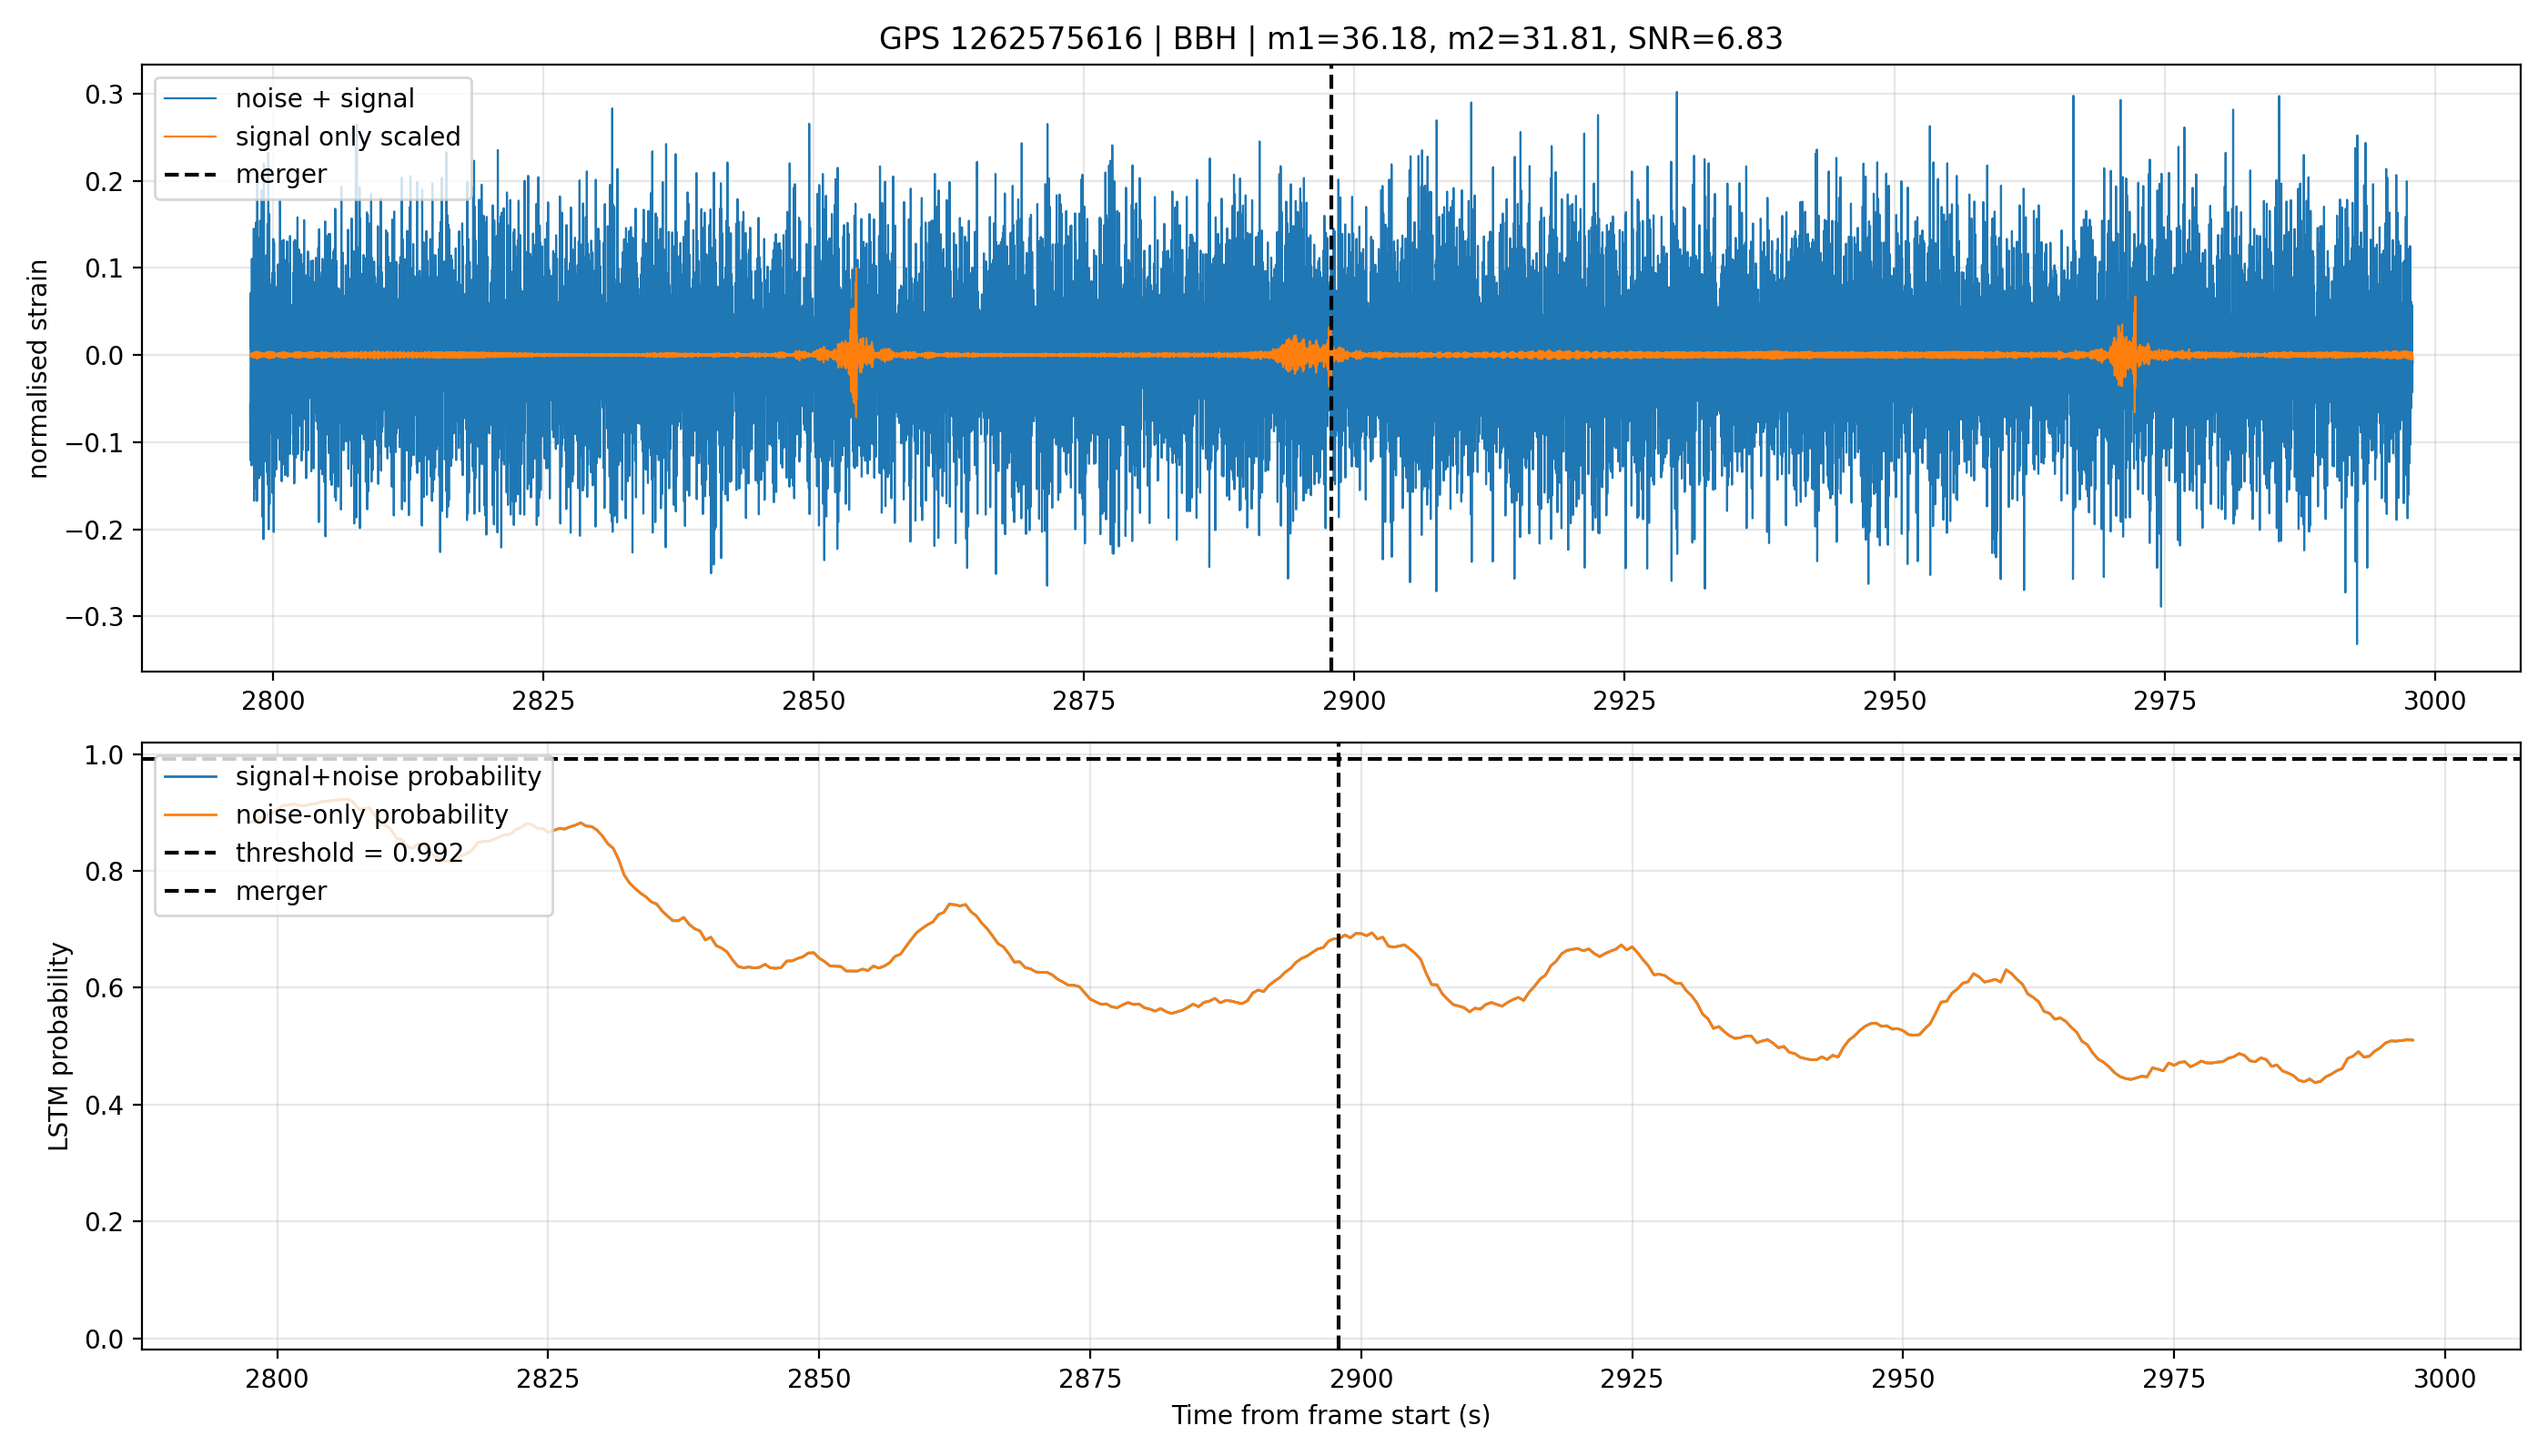The image size is (2548, 1456).
Task: Click the 0.3 tick label on strain axis
Action: (x=104, y=95)
